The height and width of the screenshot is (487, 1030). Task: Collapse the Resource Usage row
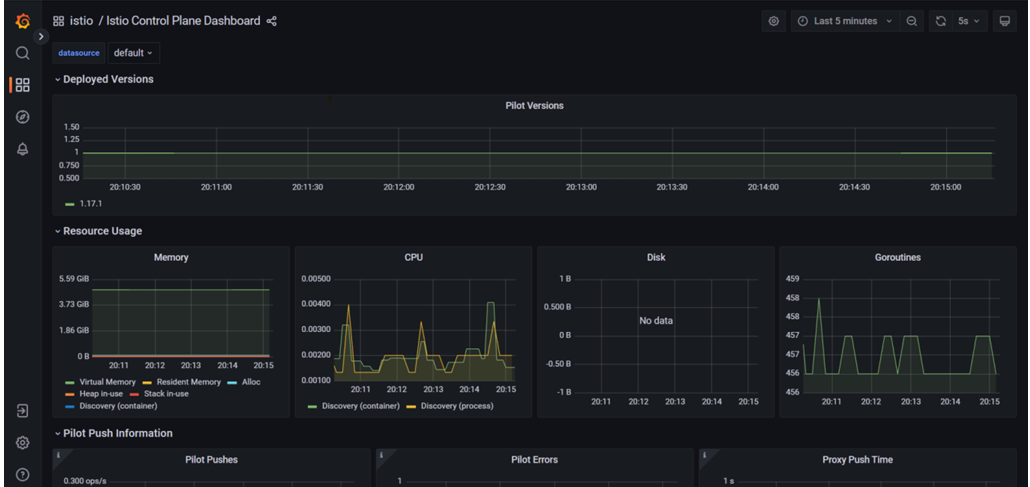click(99, 231)
